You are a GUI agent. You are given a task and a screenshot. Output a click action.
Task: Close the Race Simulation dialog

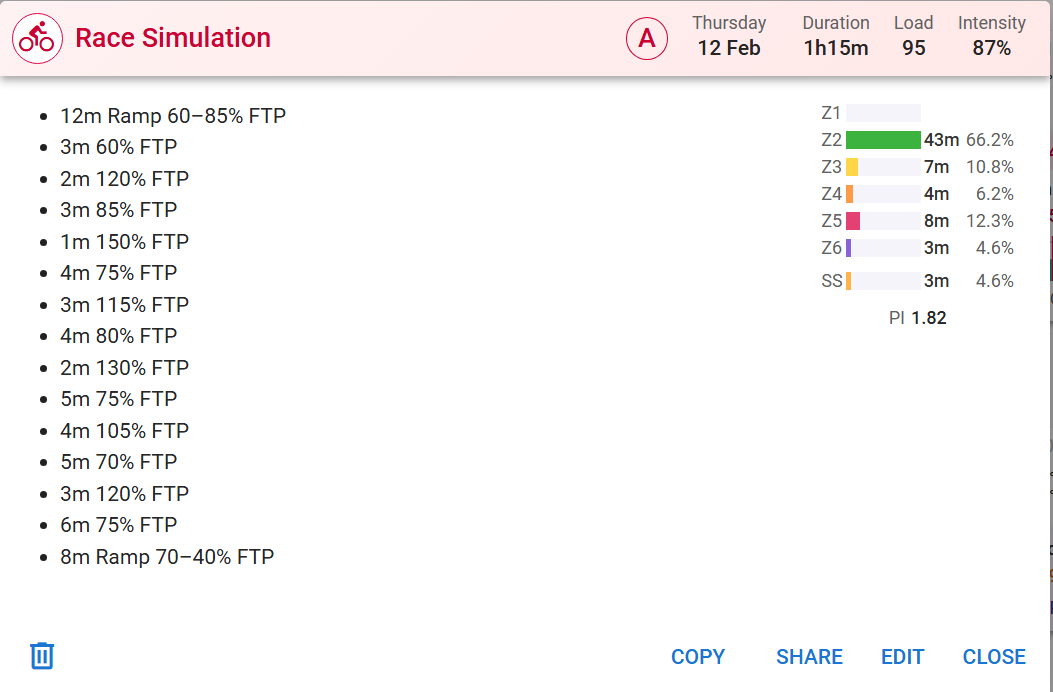(x=994, y=657)
